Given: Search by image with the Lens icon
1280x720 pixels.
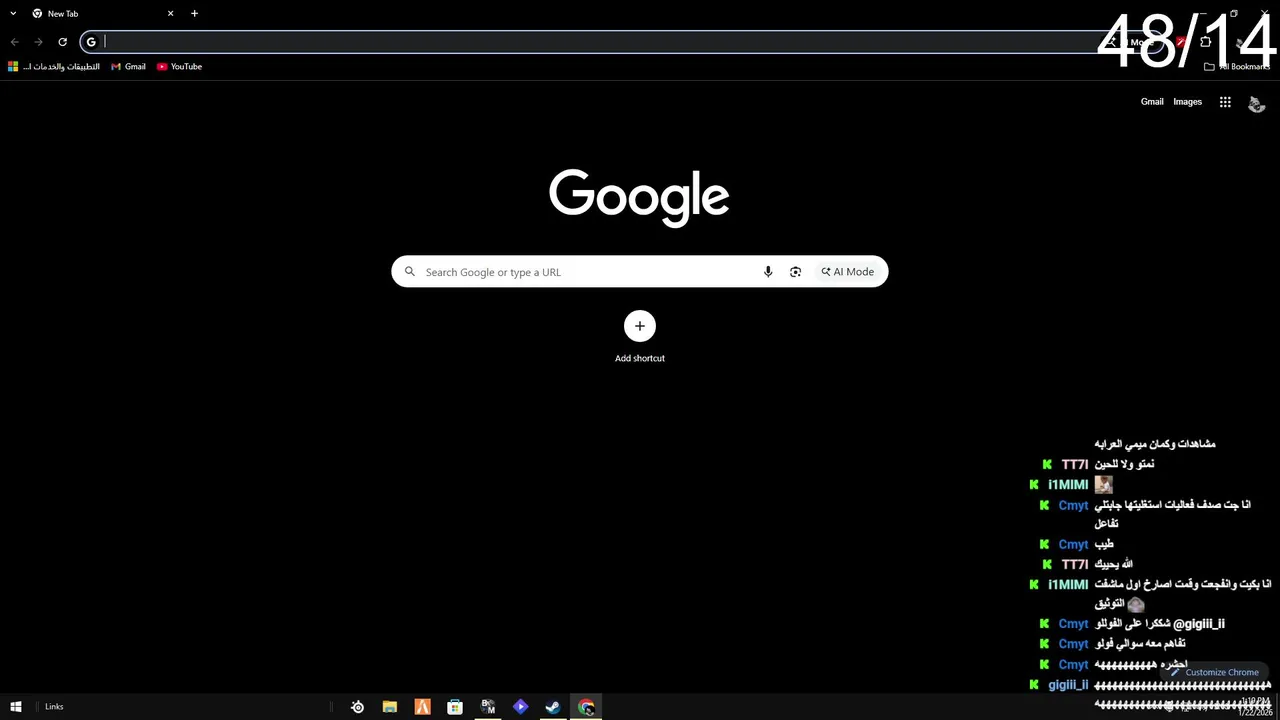Looking at the screenshot, I should pyautogui.click(x=795, y=272).
